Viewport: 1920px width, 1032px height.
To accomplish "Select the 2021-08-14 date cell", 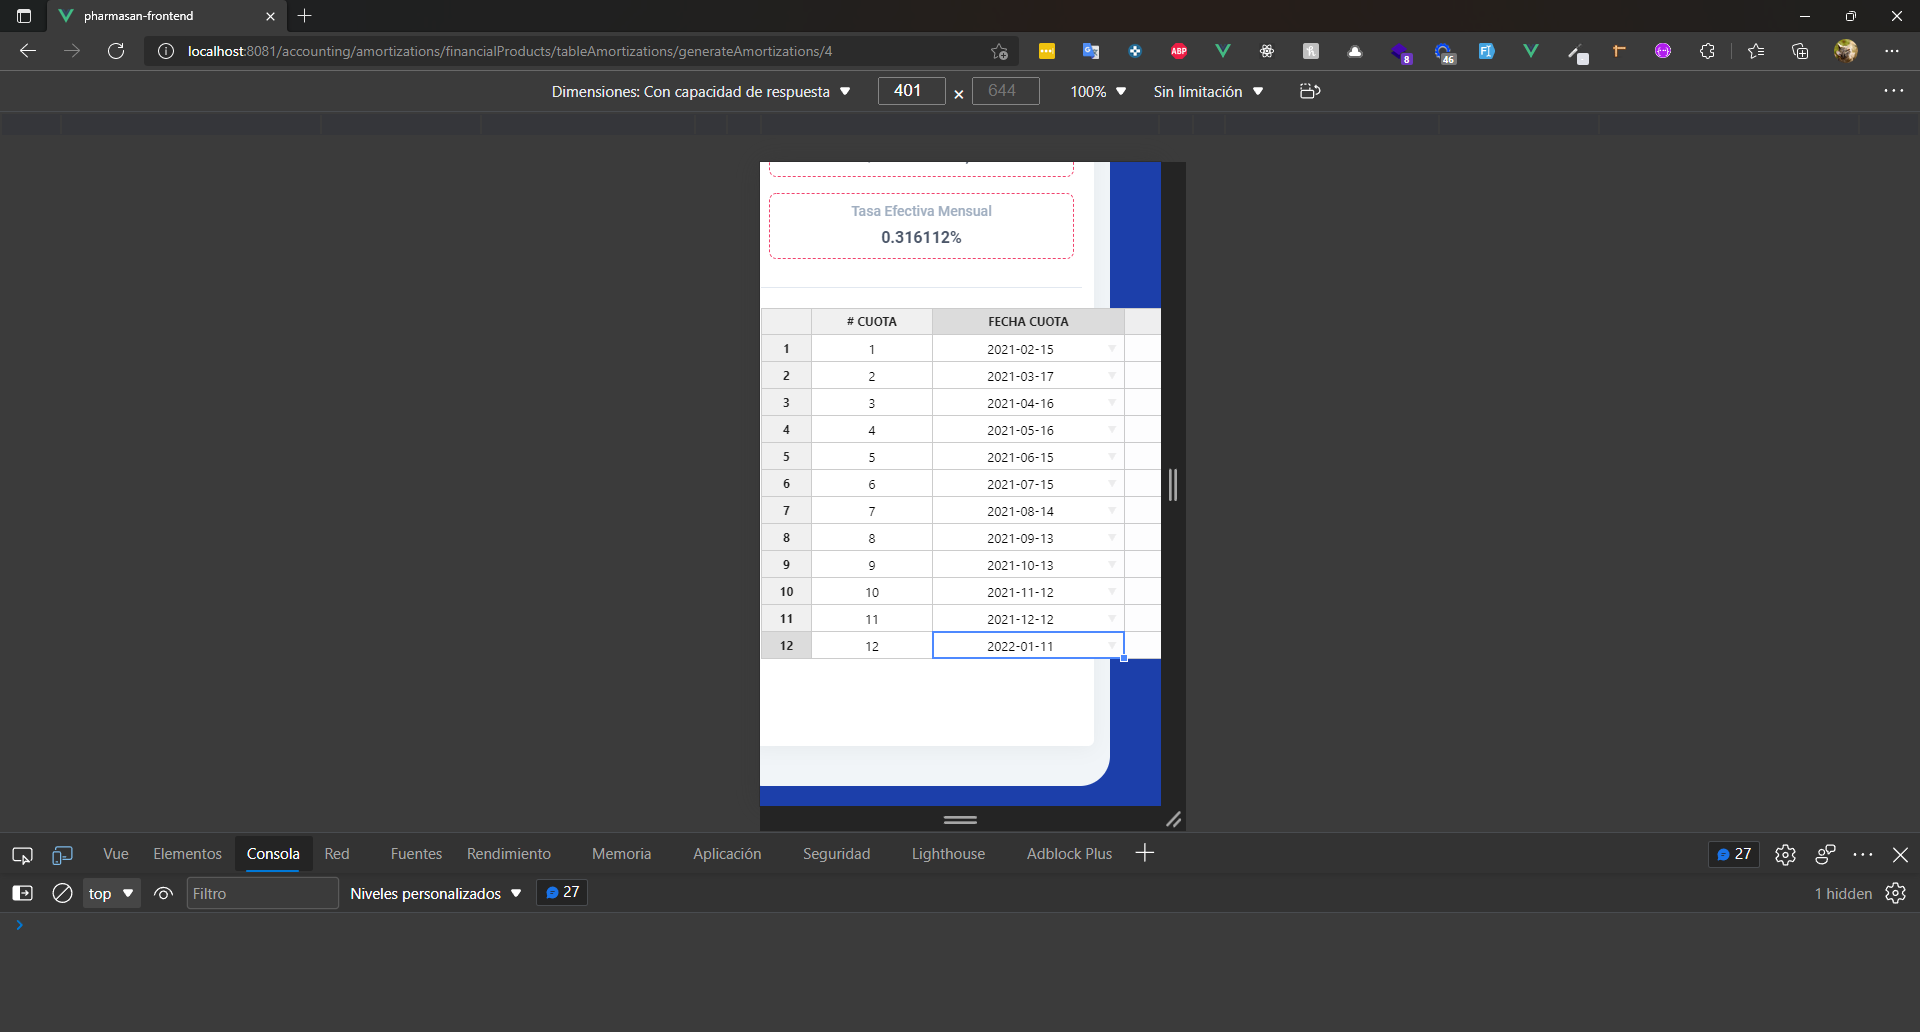I will pos(1028,511).
